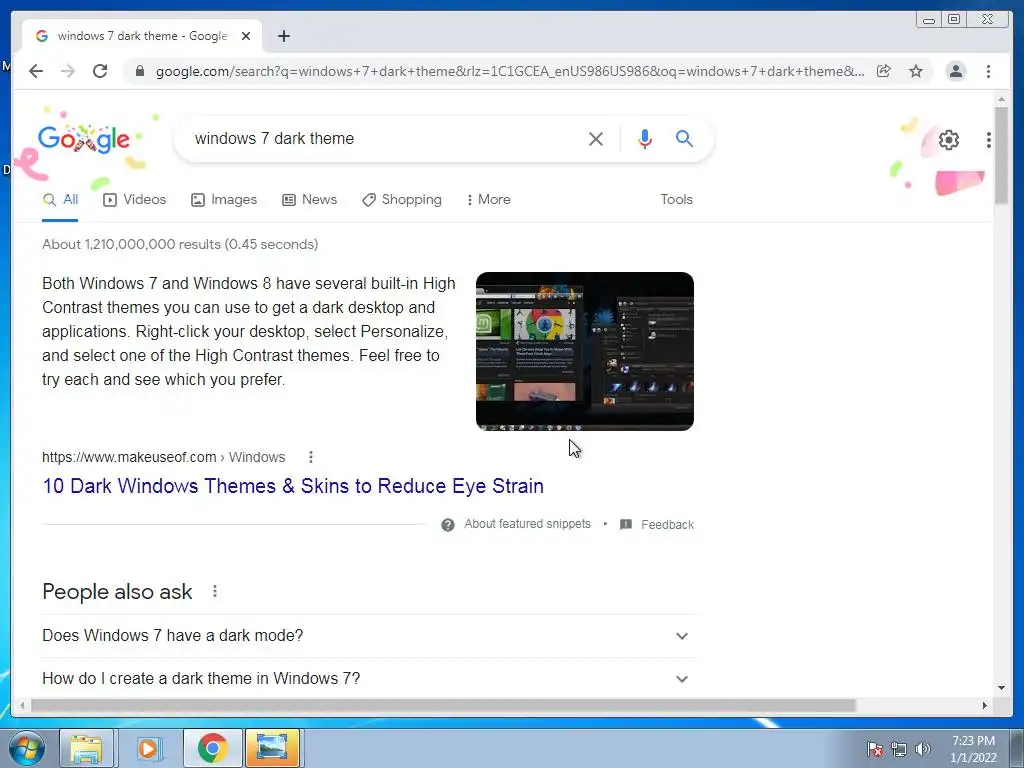Open options for makeuseof result
The height and width of the screenshot is (768, 1024).
pos(311,457)
